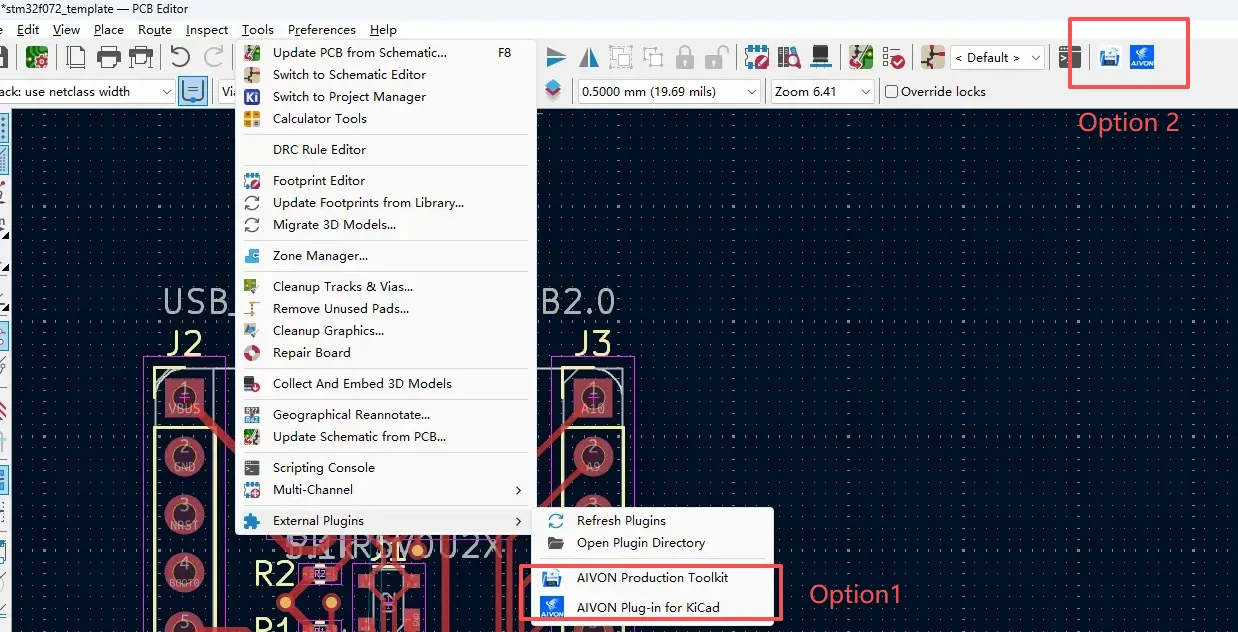Screen dimensions: 1238x632
Task: Open the Via size dropdown
Action: pos(226,91)
